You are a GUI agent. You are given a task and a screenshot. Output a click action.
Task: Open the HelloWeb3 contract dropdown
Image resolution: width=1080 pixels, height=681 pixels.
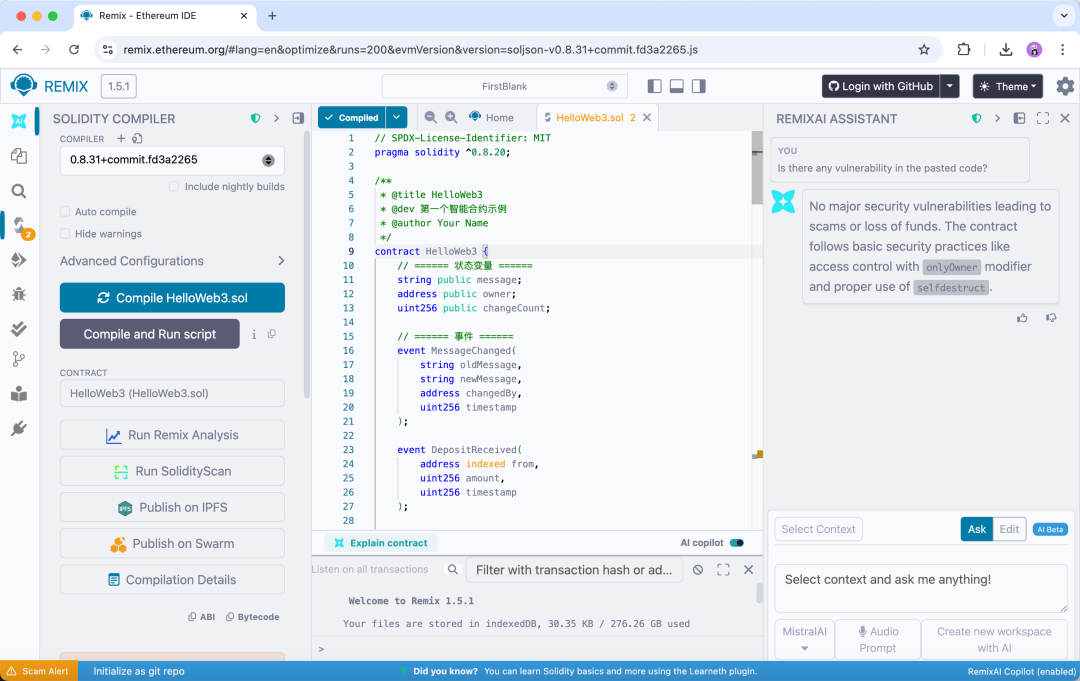point(172,393)
